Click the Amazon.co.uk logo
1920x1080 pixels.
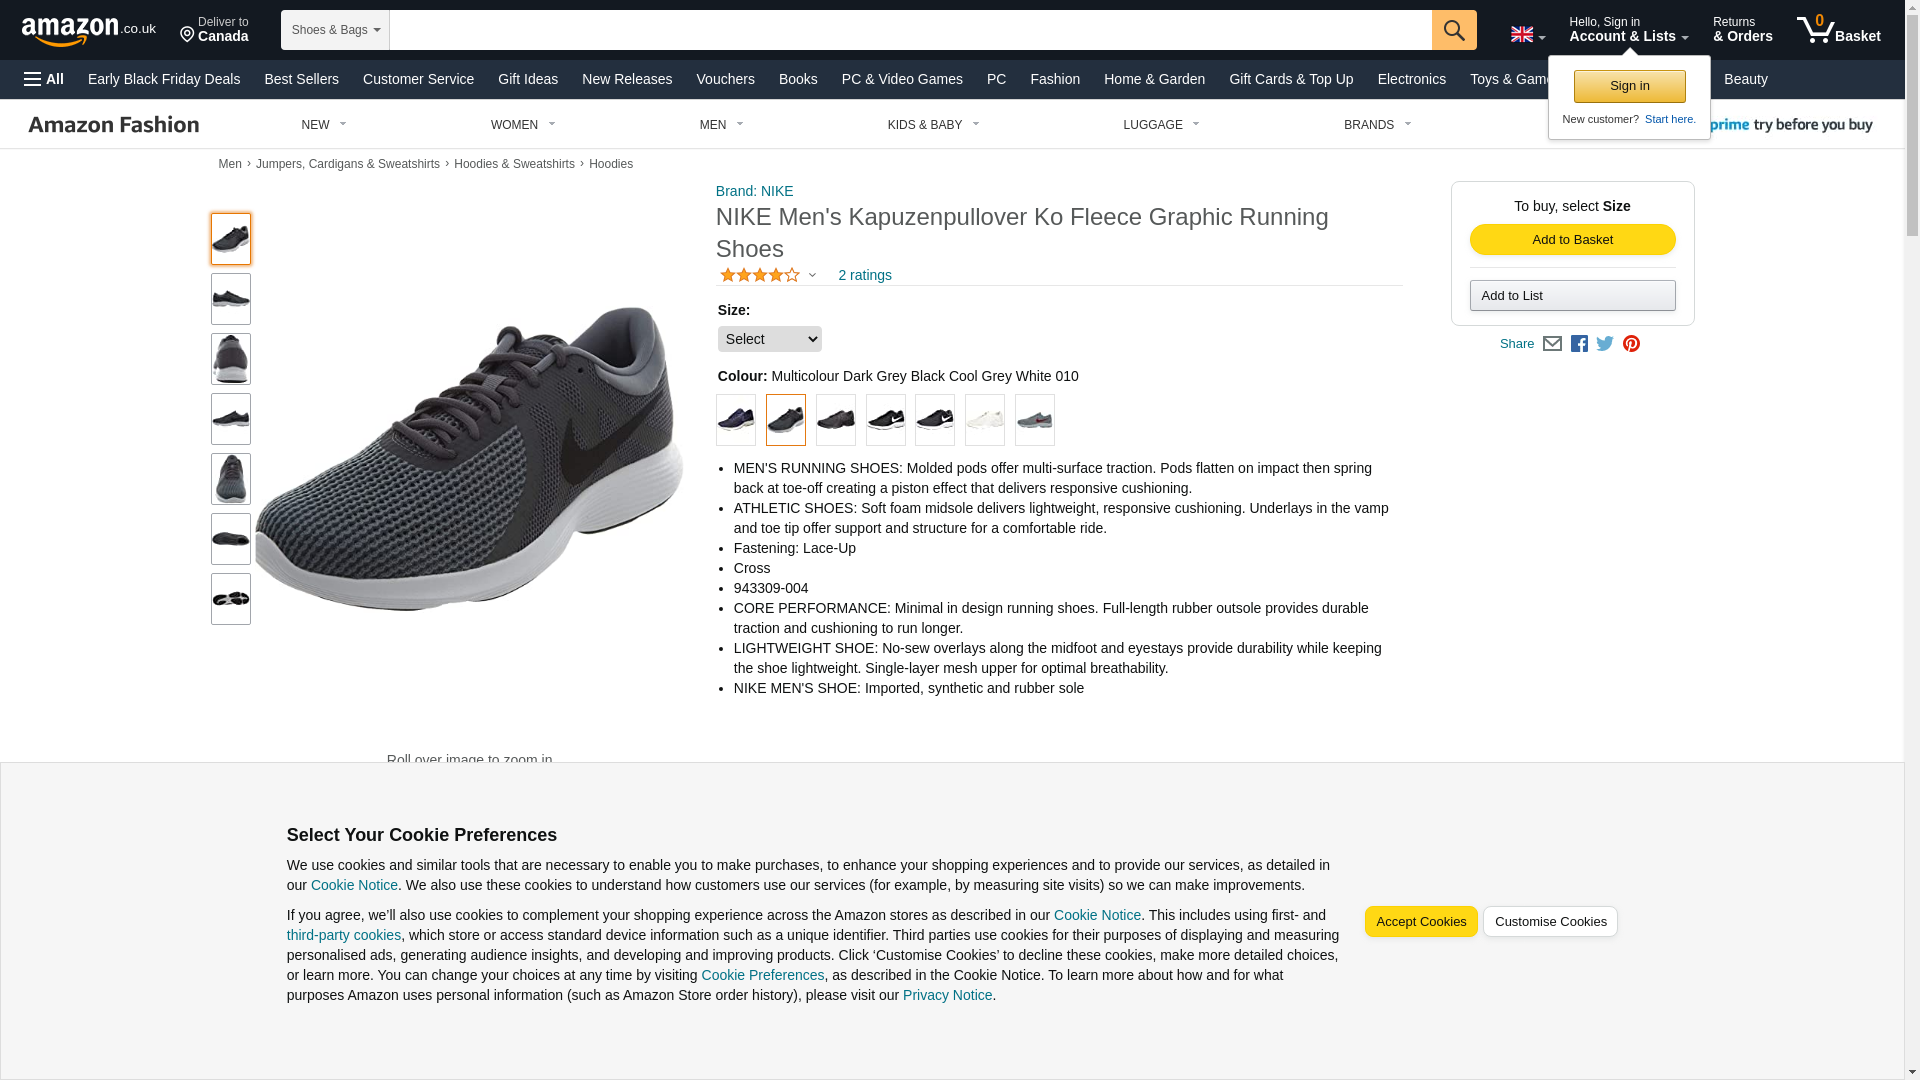(88, 31)
